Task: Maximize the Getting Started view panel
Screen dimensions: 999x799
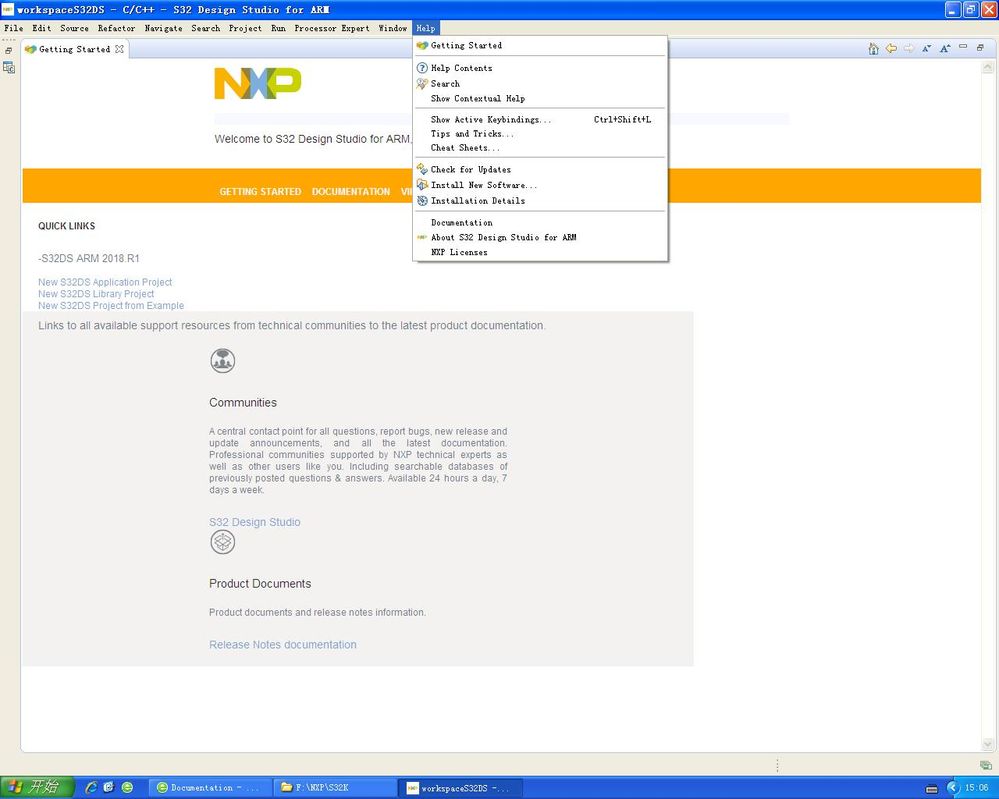Action: 980,47
